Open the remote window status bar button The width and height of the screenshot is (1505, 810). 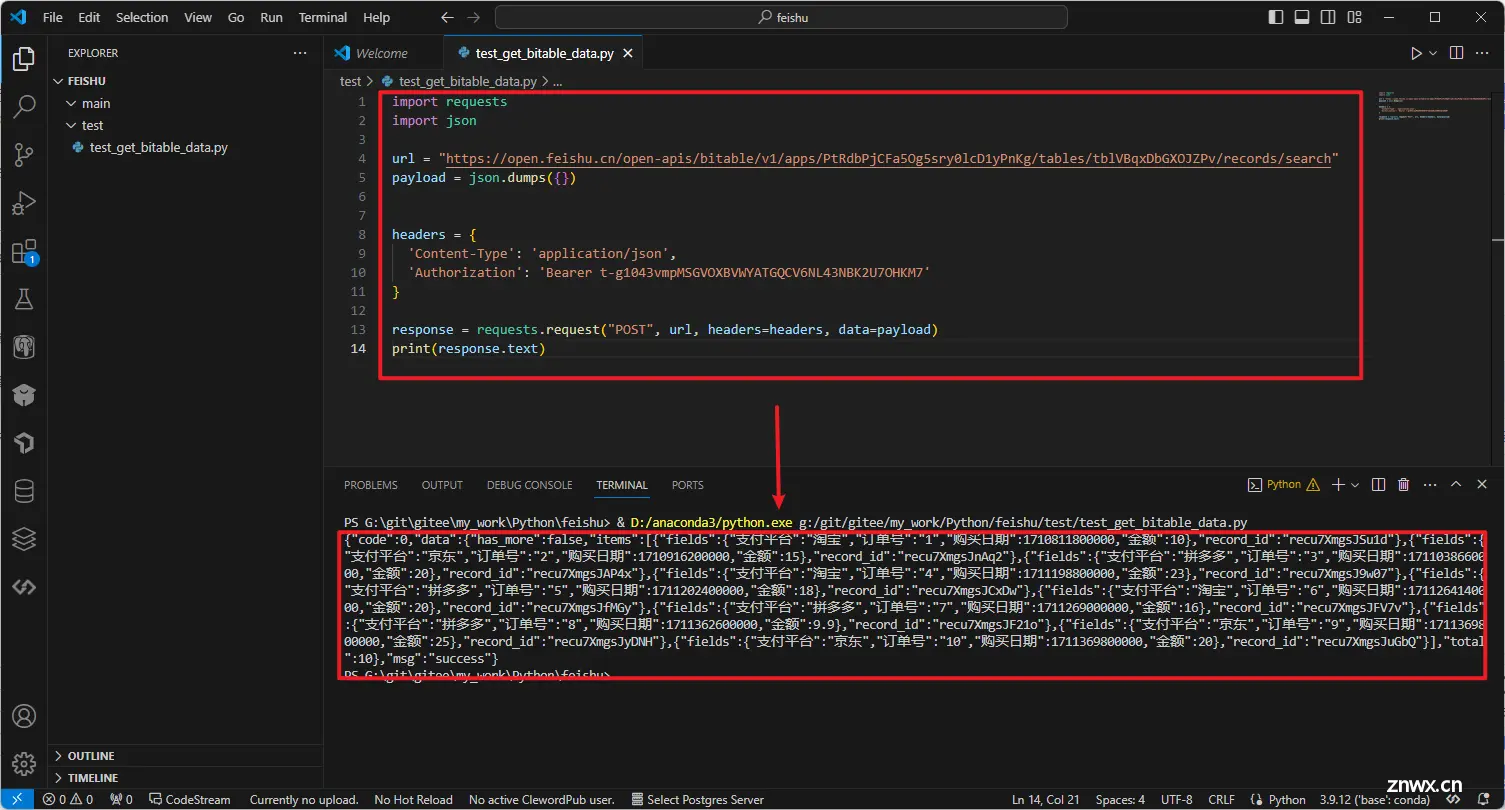click(16, 799)
